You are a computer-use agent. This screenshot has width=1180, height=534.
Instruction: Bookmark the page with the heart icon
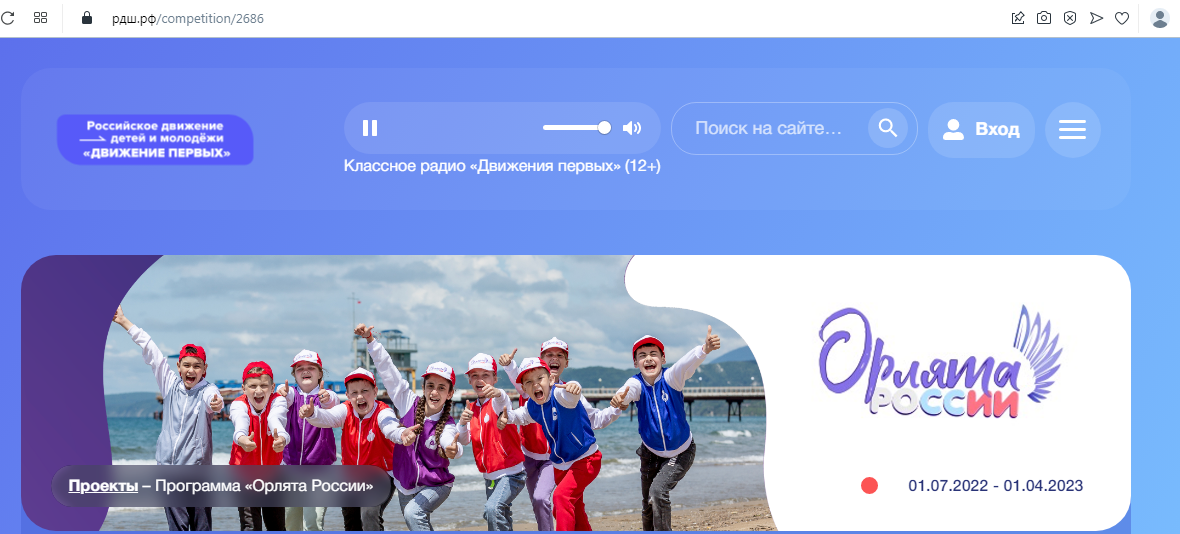tap(1122, 18)
